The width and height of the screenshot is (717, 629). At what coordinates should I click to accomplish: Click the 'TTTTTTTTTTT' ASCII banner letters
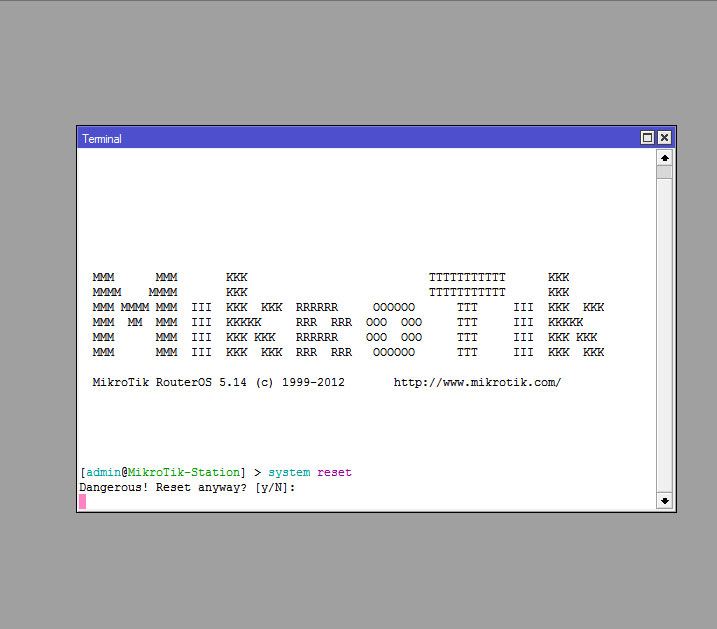point(467,277)
